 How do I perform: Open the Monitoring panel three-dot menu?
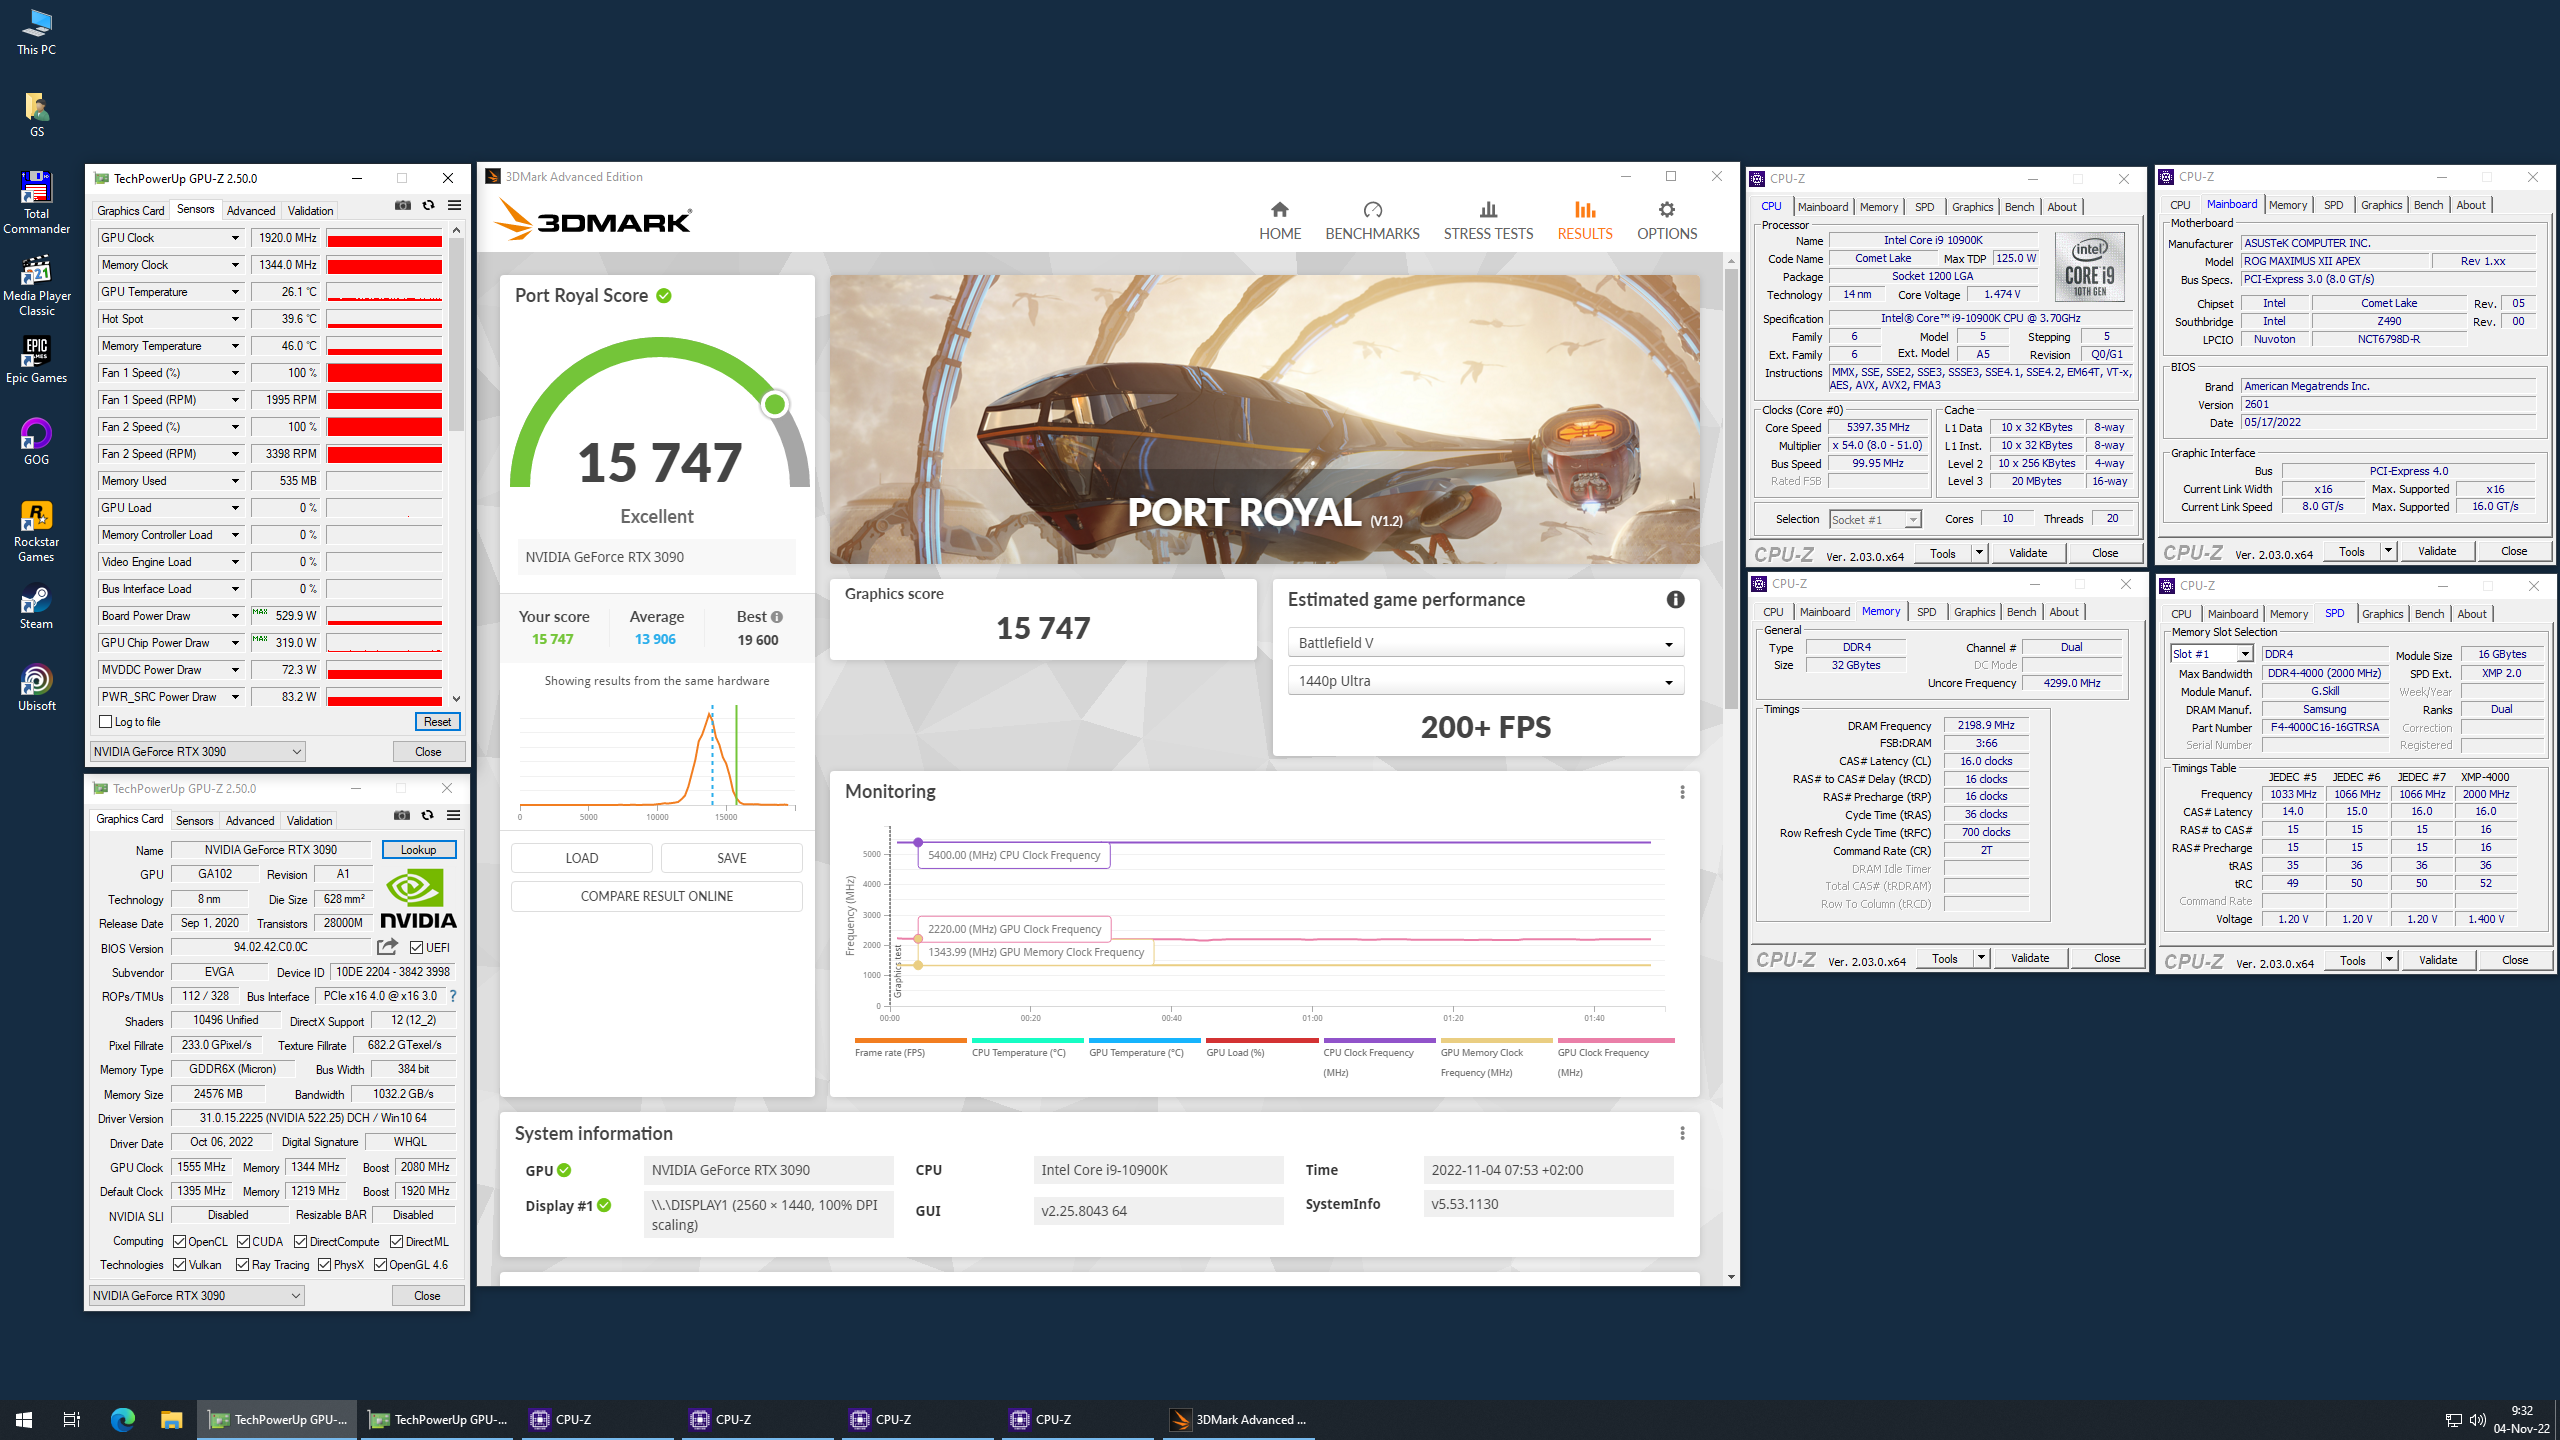[x=1682, y=792]
